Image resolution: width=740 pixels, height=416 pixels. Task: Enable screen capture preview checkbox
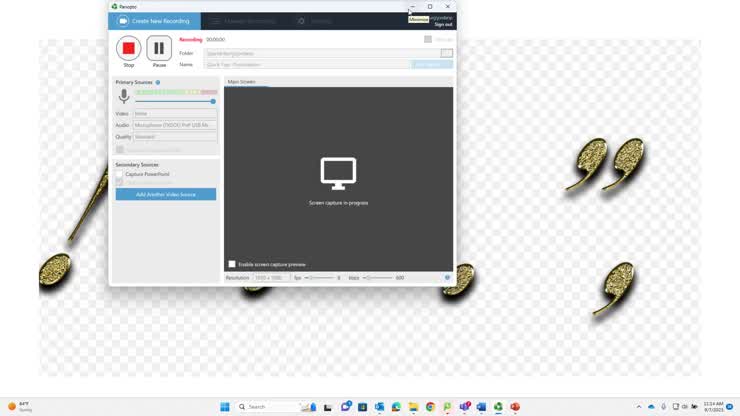(232, 264)
